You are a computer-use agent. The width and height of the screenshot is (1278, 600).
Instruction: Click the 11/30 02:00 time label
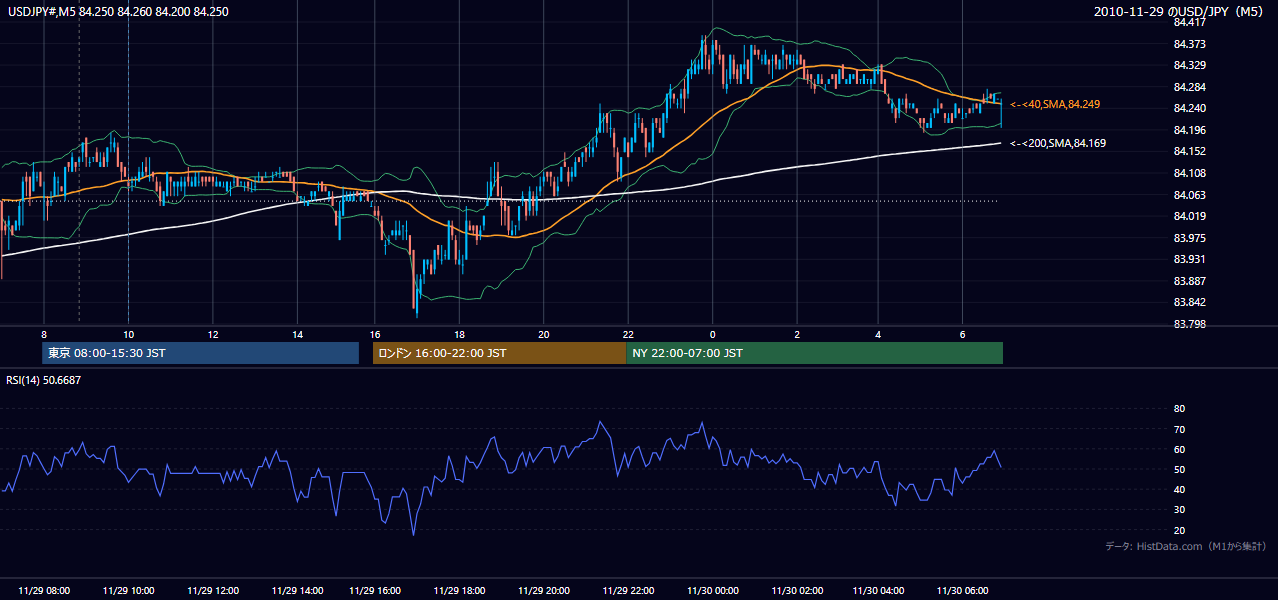point(796,591)
